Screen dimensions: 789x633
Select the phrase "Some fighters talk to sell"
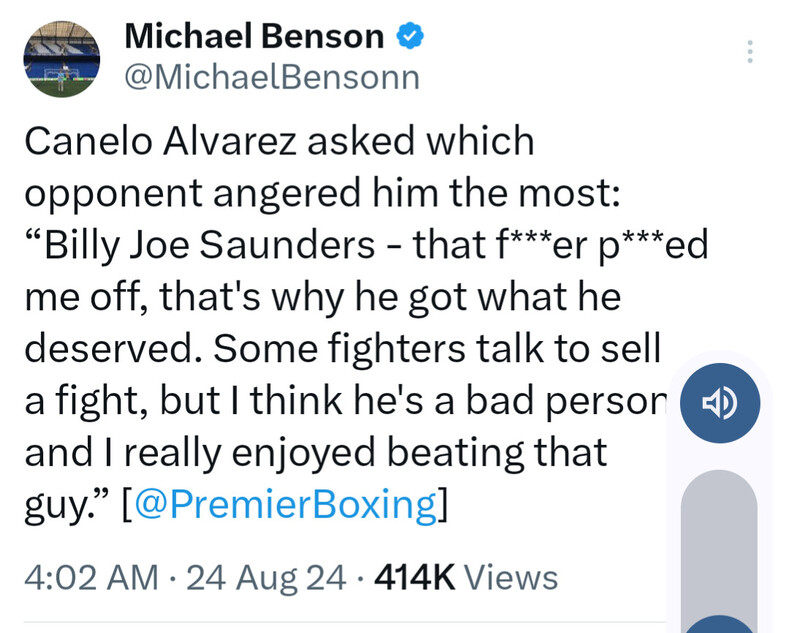pos(438,349)
